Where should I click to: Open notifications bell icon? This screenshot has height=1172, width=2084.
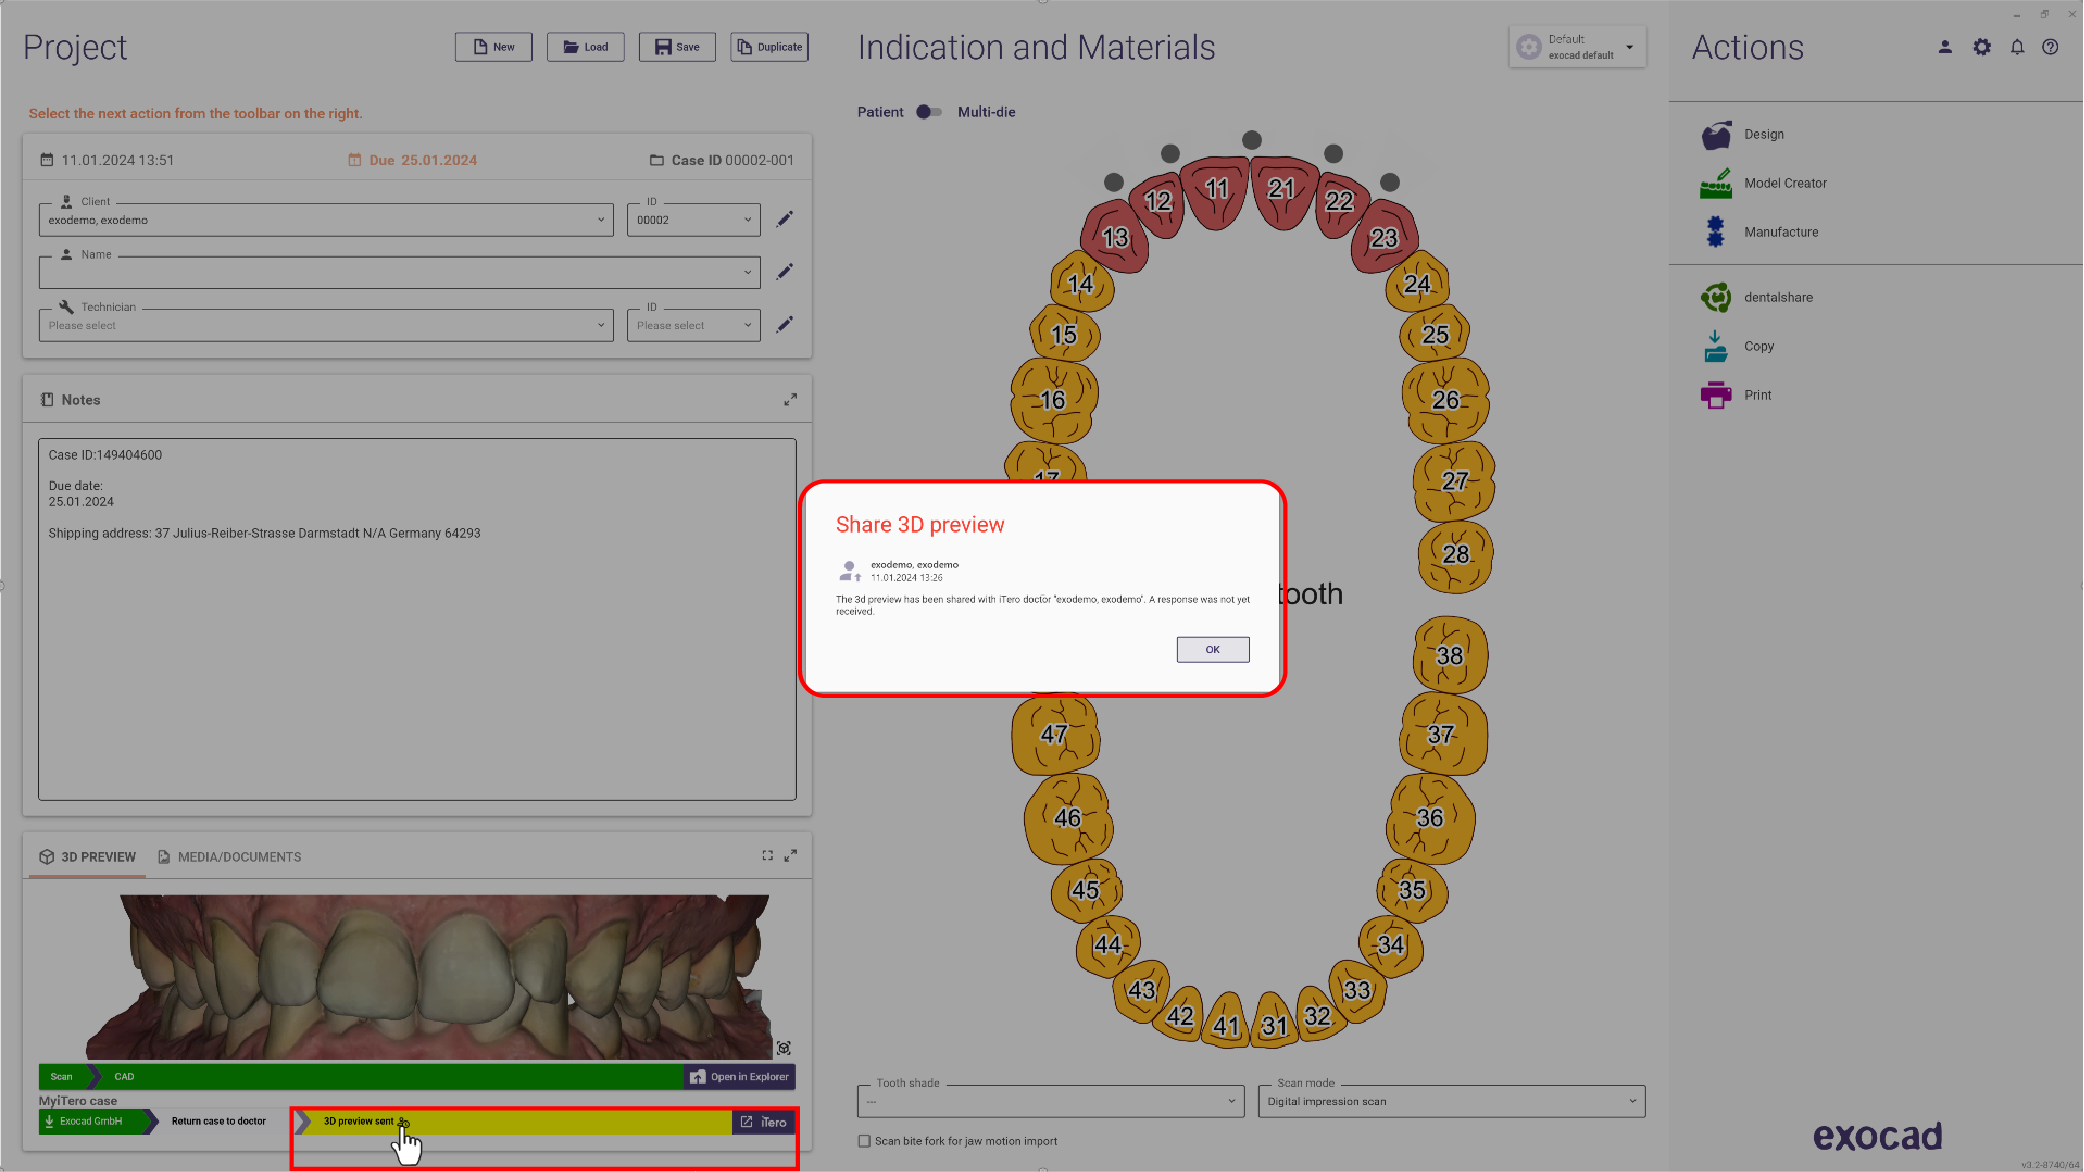[2017, 47]
